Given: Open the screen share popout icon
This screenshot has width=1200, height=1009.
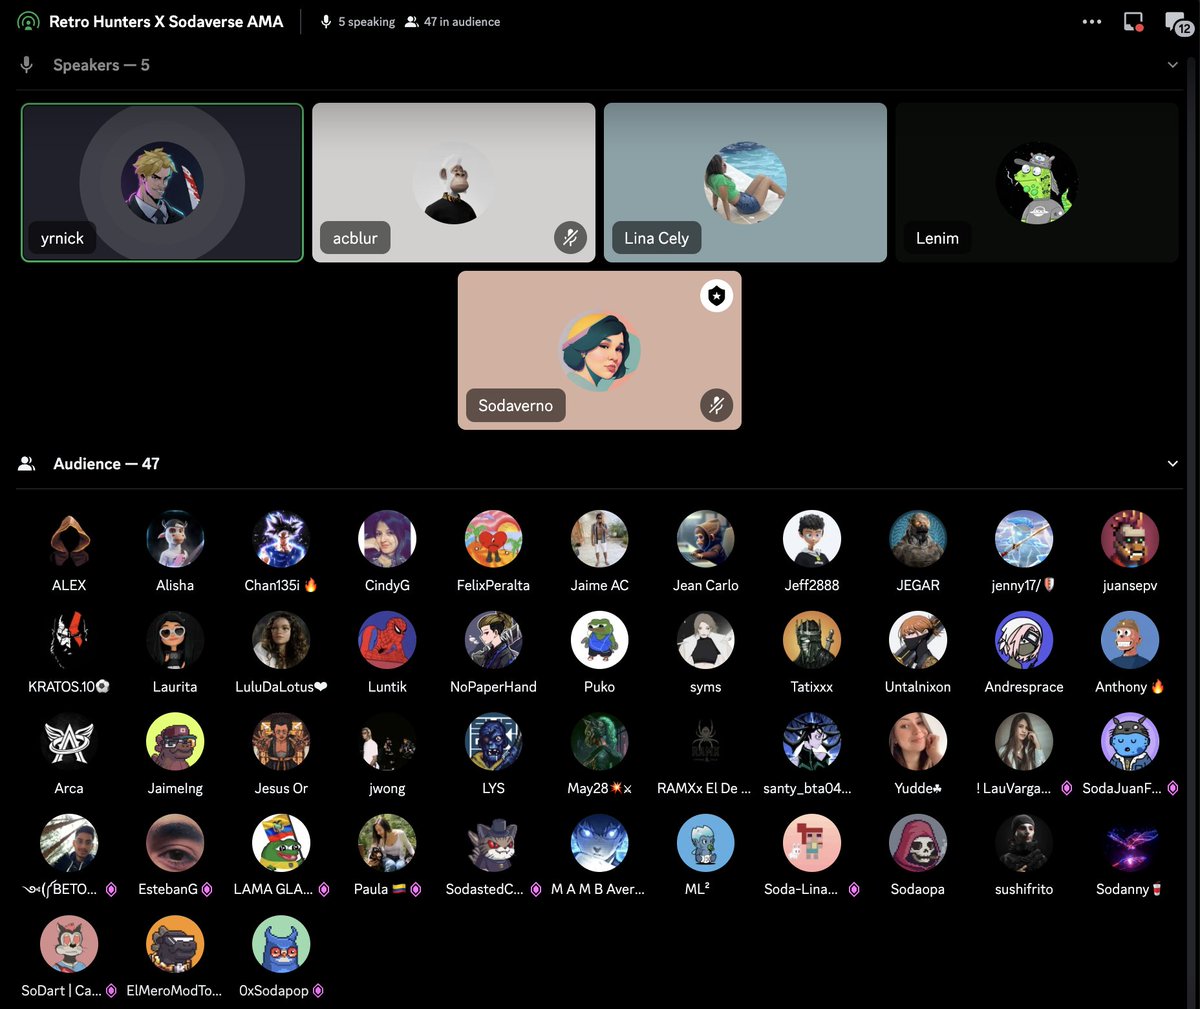Looking at the screenshot, I should point(1133,21).
